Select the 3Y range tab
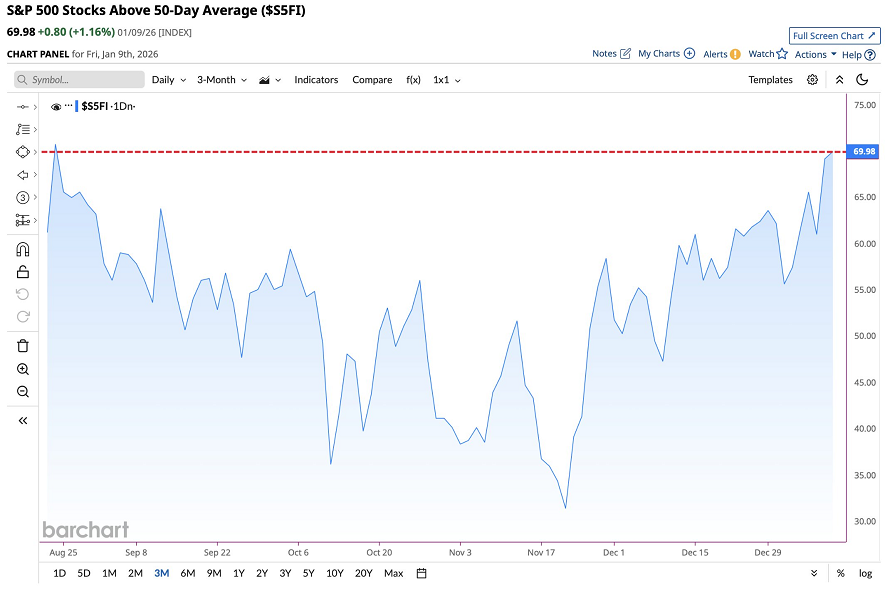 [285, 573]
